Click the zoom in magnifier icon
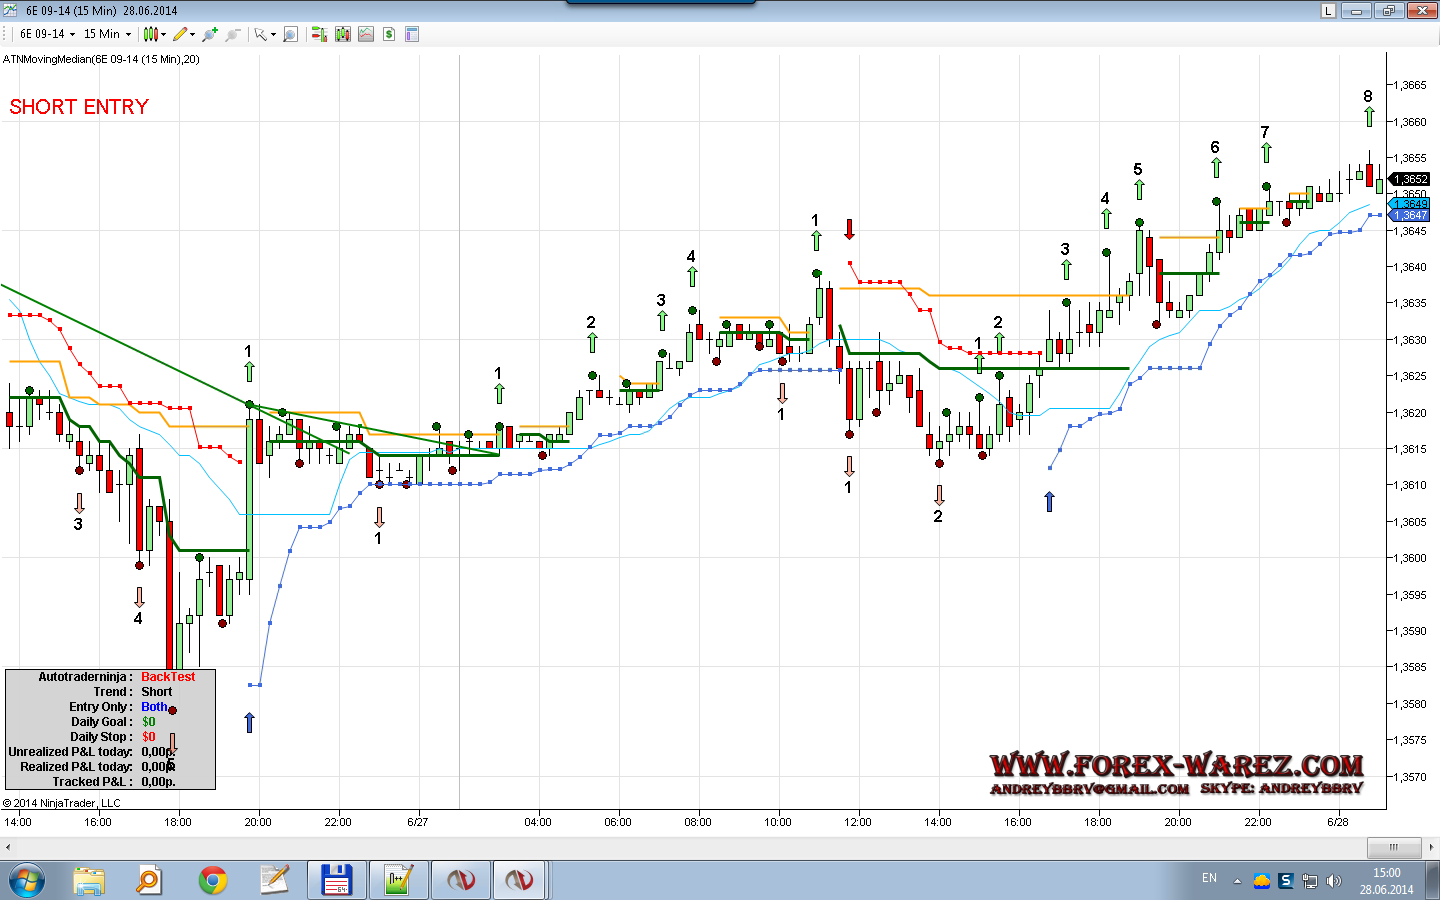Screen dimensions: 1440x900 tap(209, 34)
